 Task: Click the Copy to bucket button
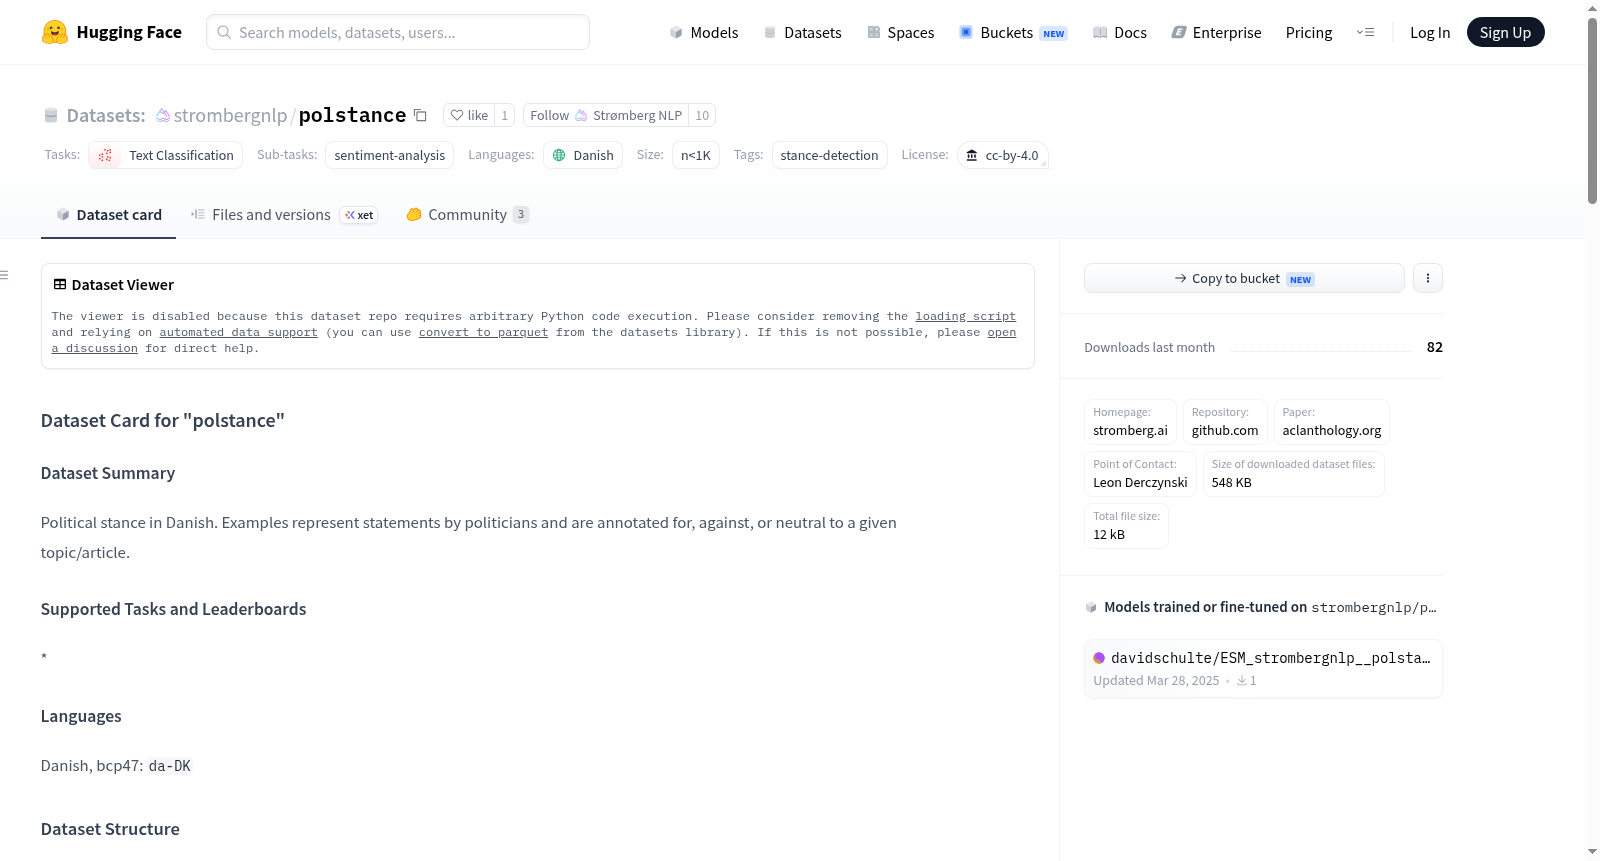click(x=1244, y=278)
